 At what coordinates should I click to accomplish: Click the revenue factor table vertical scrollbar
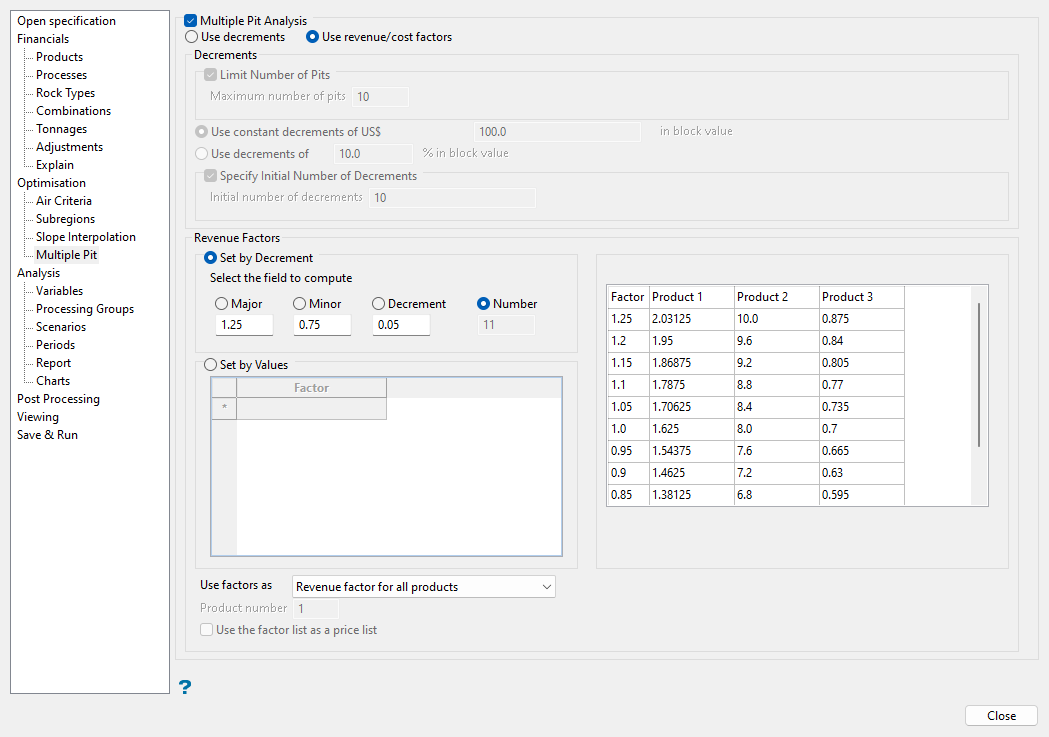click(979, 374)
